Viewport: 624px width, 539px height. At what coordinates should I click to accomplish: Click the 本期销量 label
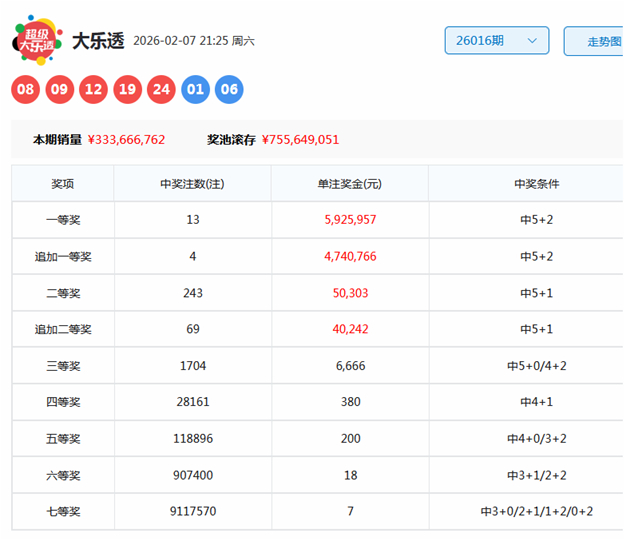click(57, 140)
